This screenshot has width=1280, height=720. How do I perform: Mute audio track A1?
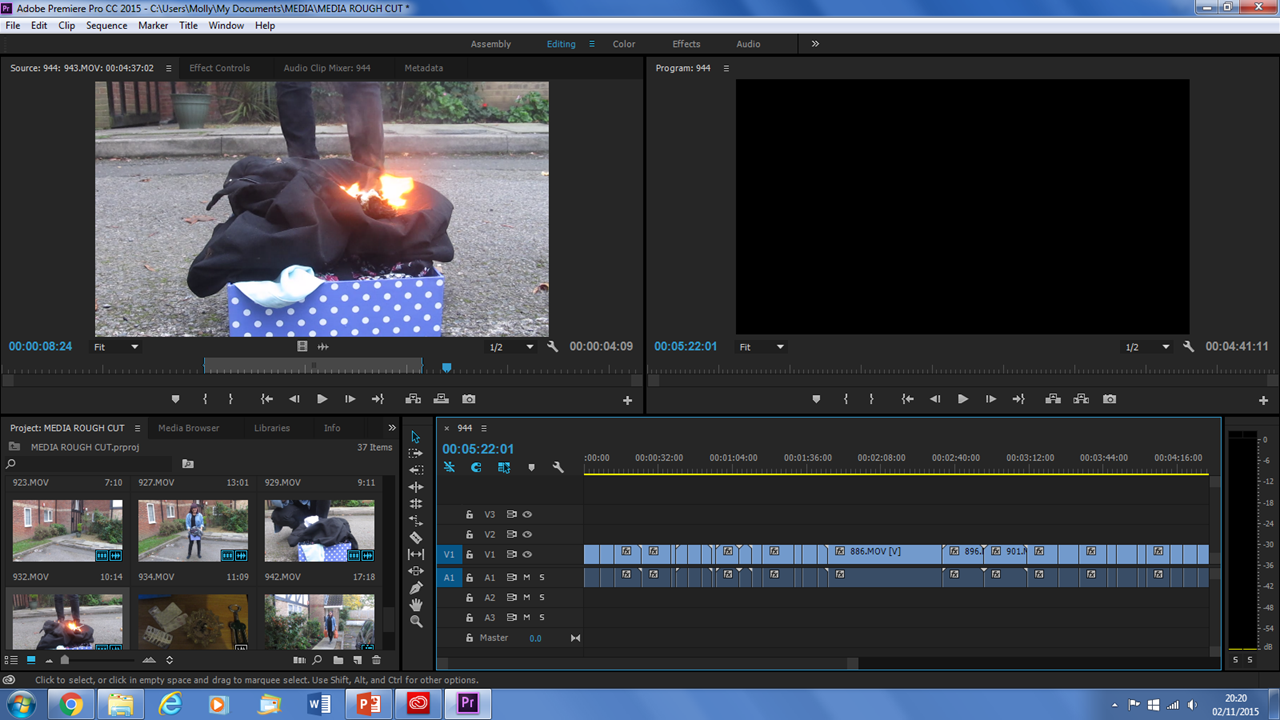tap(527, 577)
